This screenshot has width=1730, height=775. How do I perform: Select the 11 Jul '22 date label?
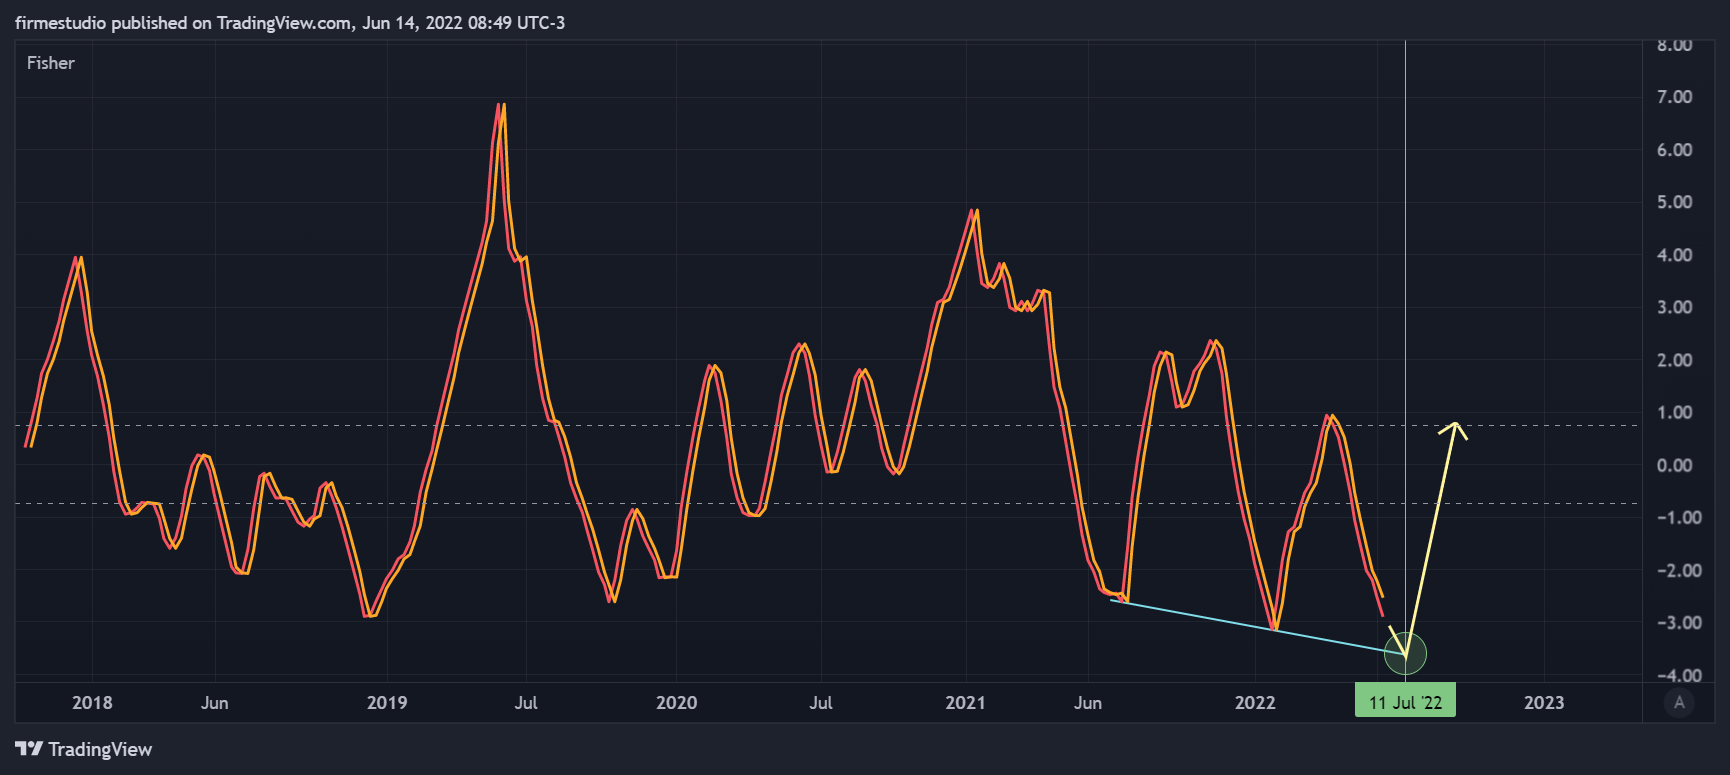[x=1405, y=702]
